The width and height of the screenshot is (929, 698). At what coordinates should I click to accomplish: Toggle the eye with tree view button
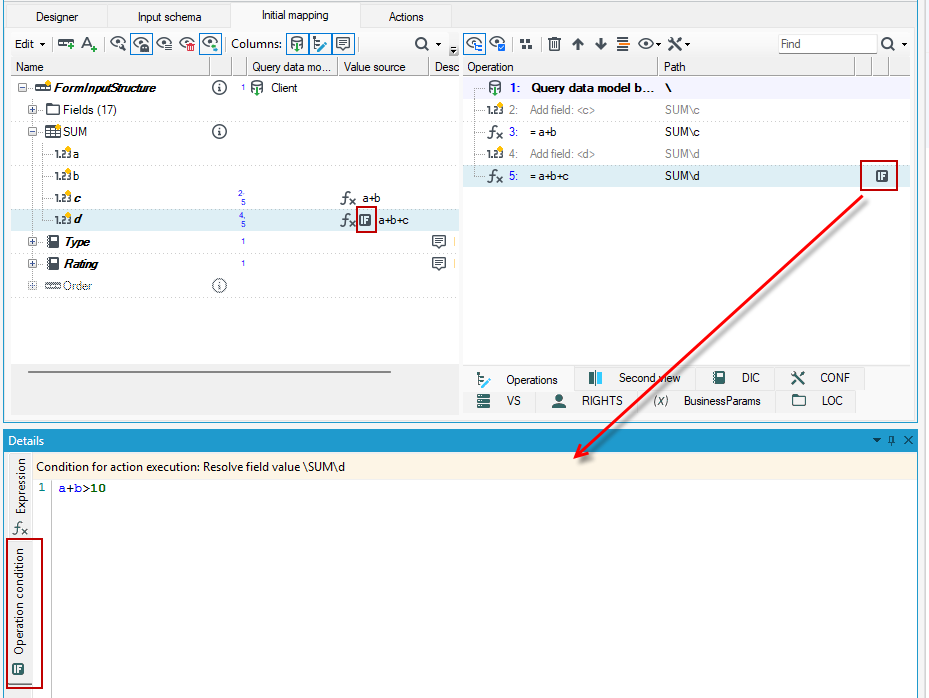click(473, 44)
